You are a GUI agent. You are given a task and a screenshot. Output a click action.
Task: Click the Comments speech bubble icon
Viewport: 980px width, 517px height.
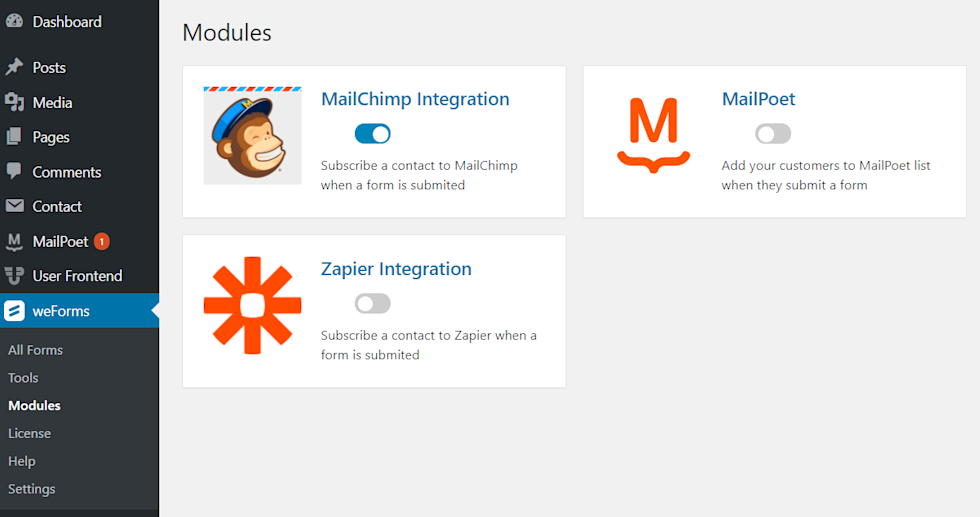click(x=14, y=171)
